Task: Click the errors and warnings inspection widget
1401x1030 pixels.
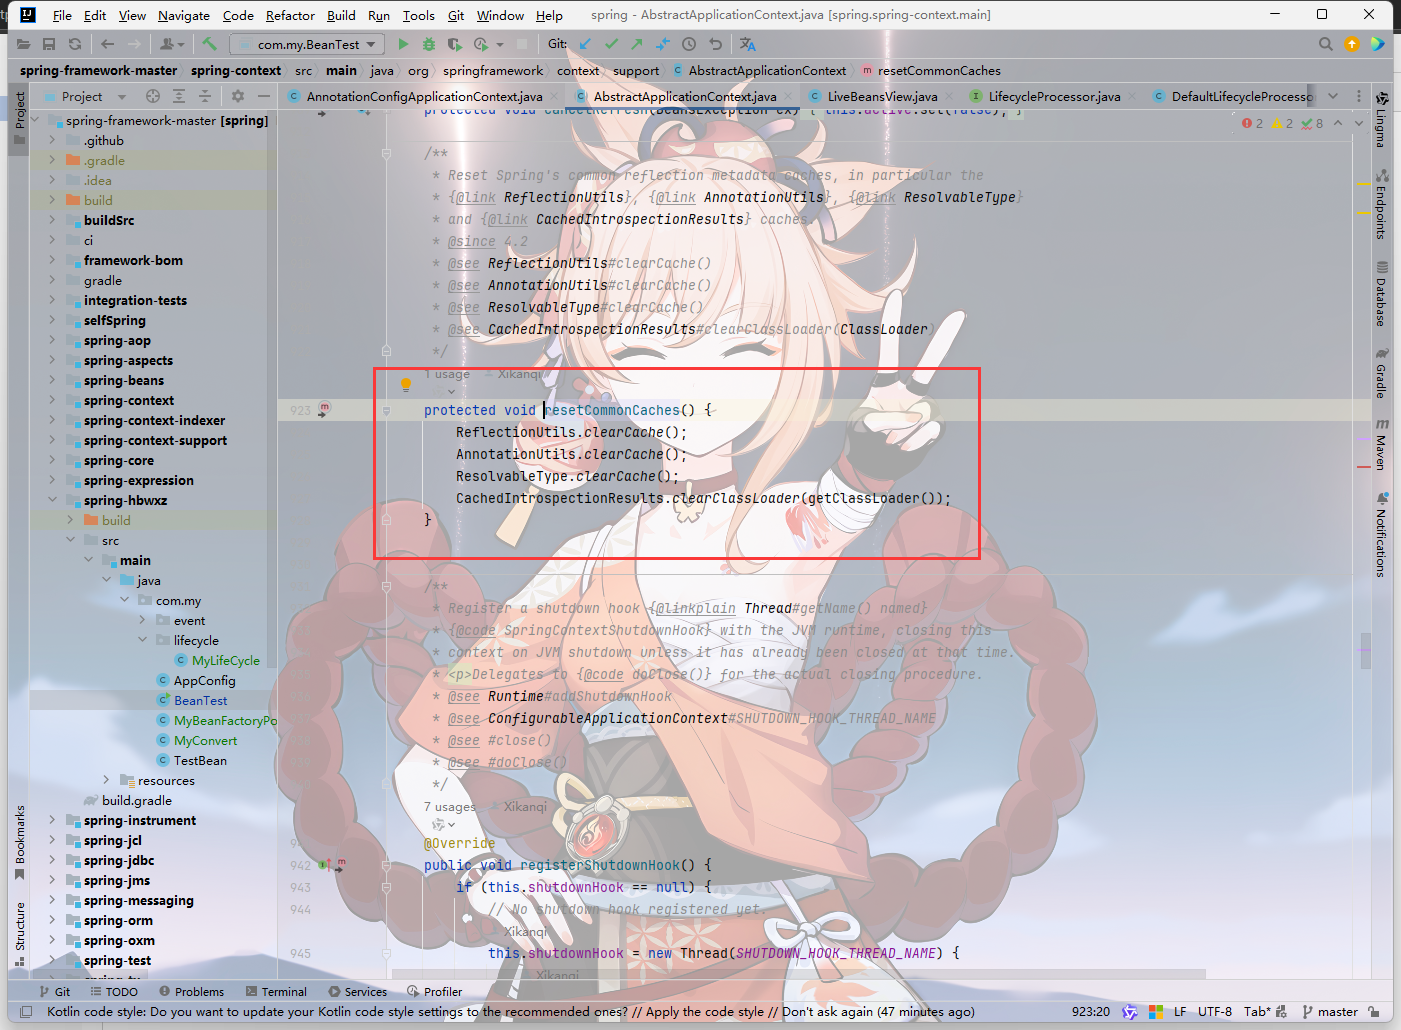Action: point(1282,123)
